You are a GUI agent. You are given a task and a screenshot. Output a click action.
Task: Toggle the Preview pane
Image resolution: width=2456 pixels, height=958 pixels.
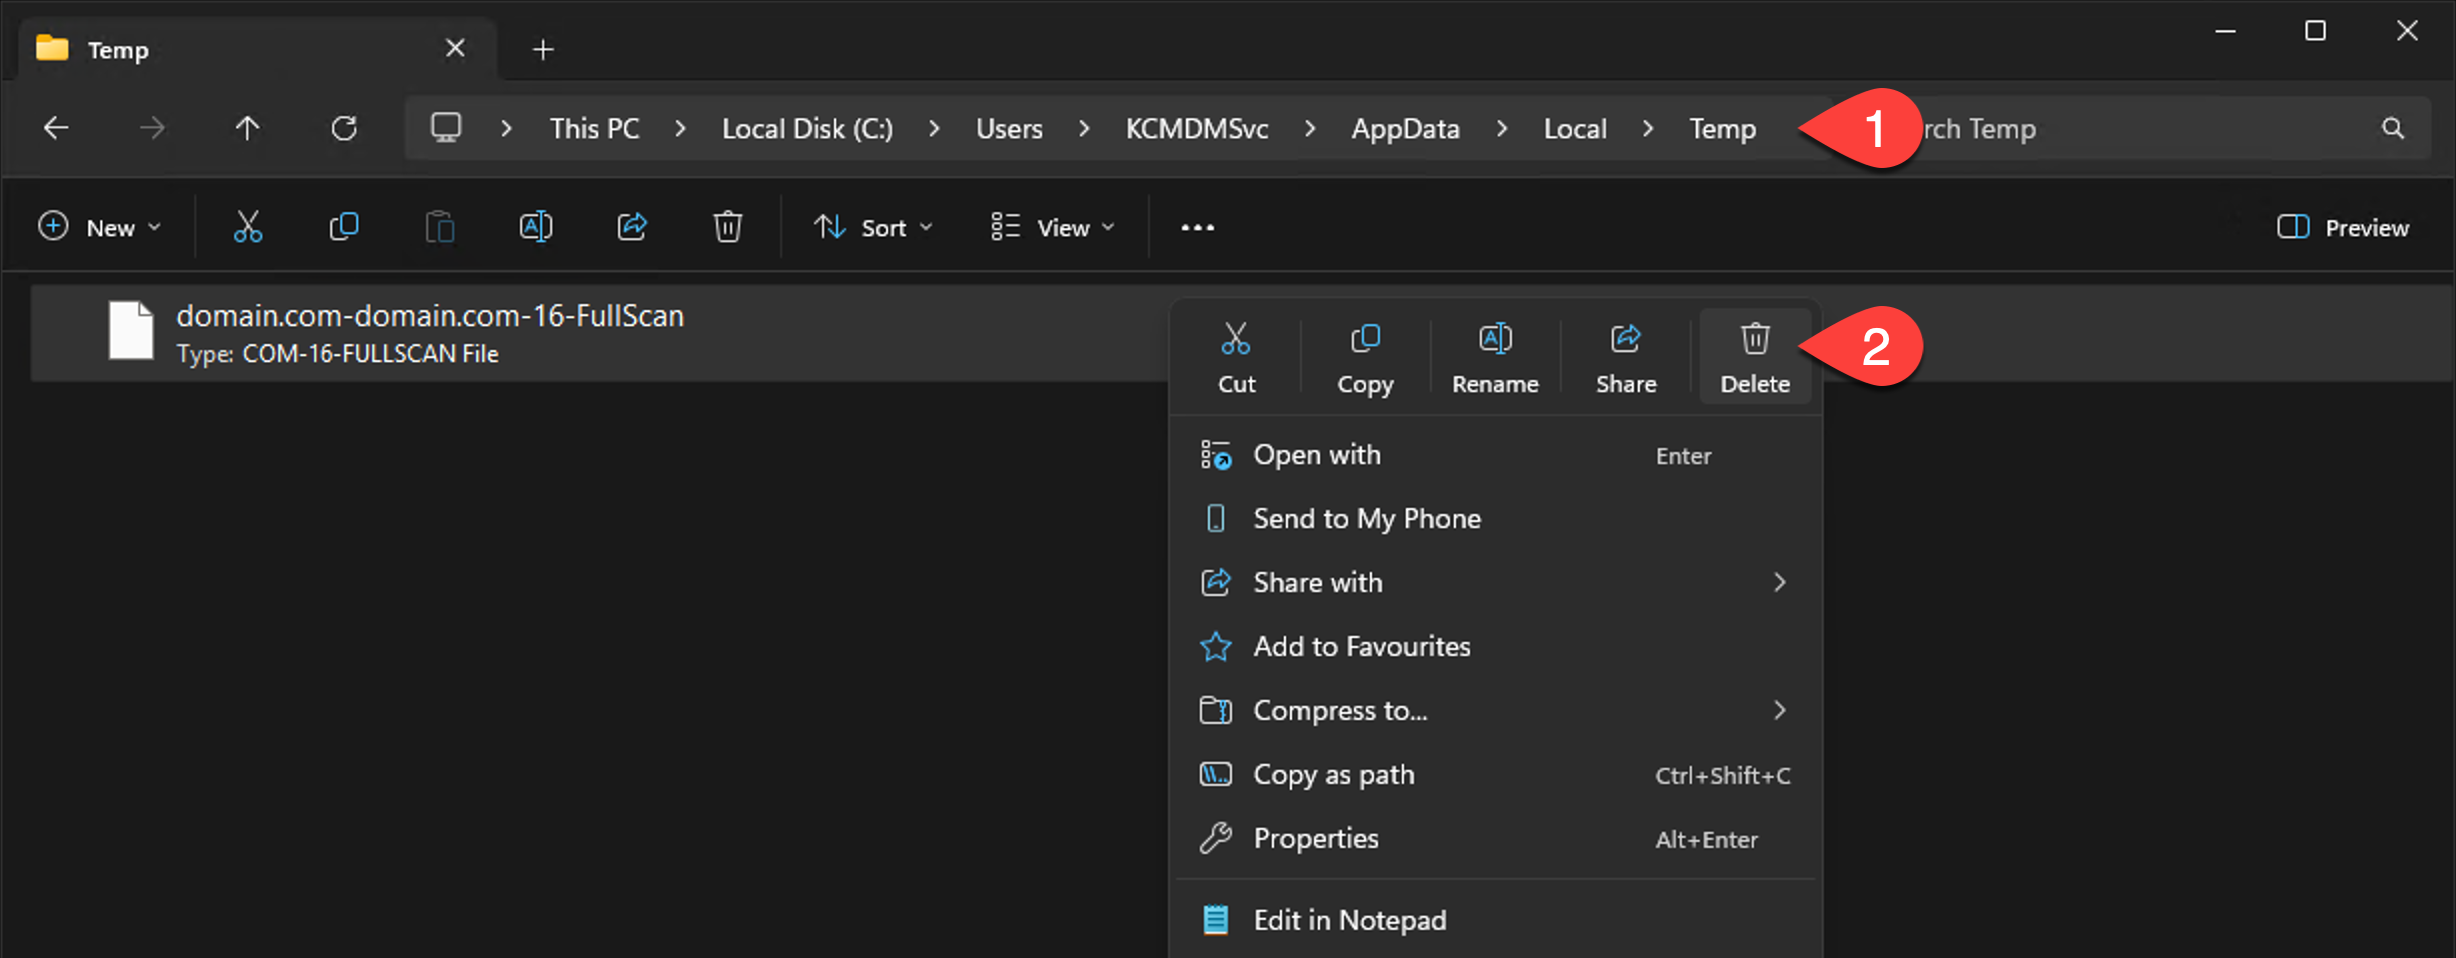point(2342,227)
